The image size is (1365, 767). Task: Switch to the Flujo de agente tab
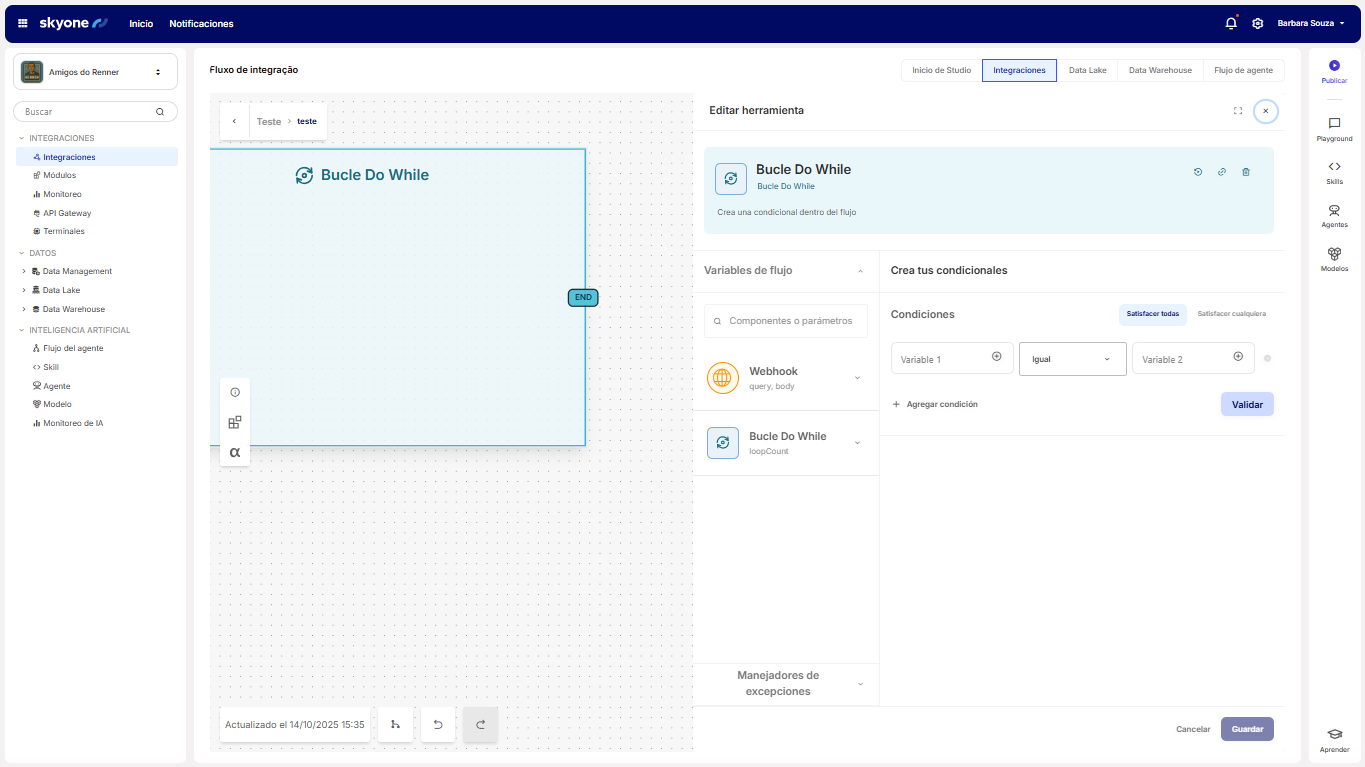click(x=1243, y=70)
